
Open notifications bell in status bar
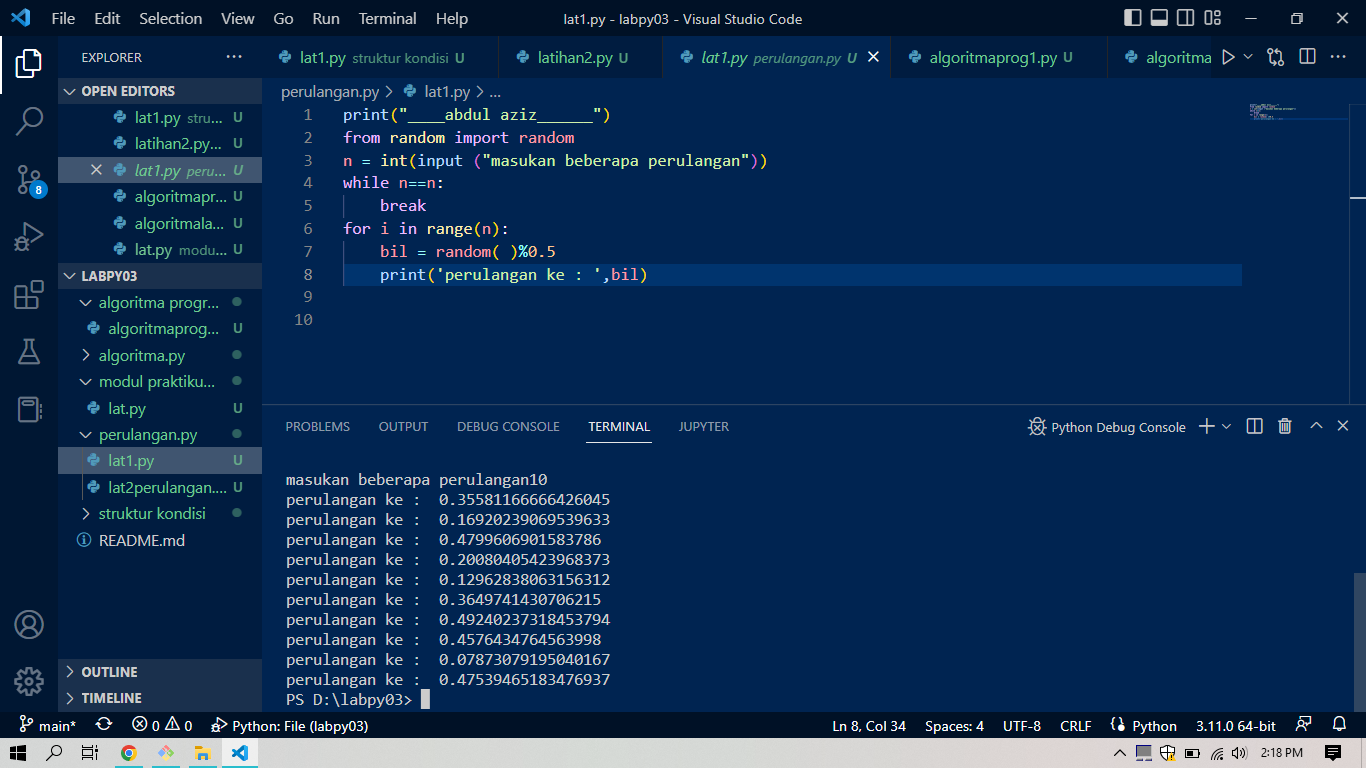pyautogui.click(x=1339, y=726)
